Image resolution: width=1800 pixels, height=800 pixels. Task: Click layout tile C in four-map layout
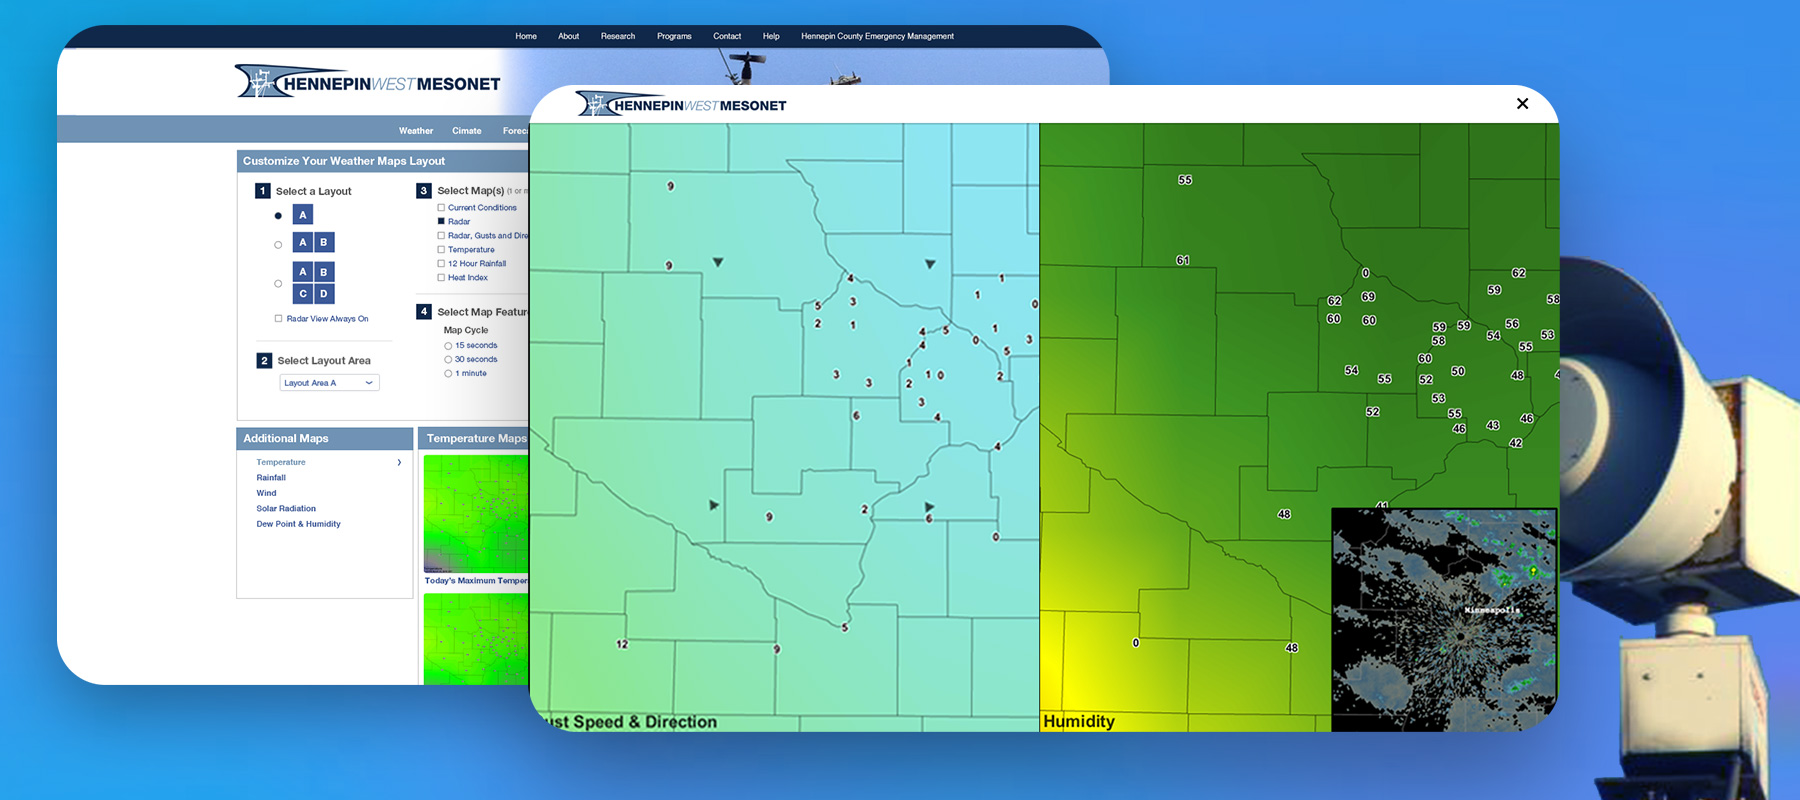click(303, 294)
